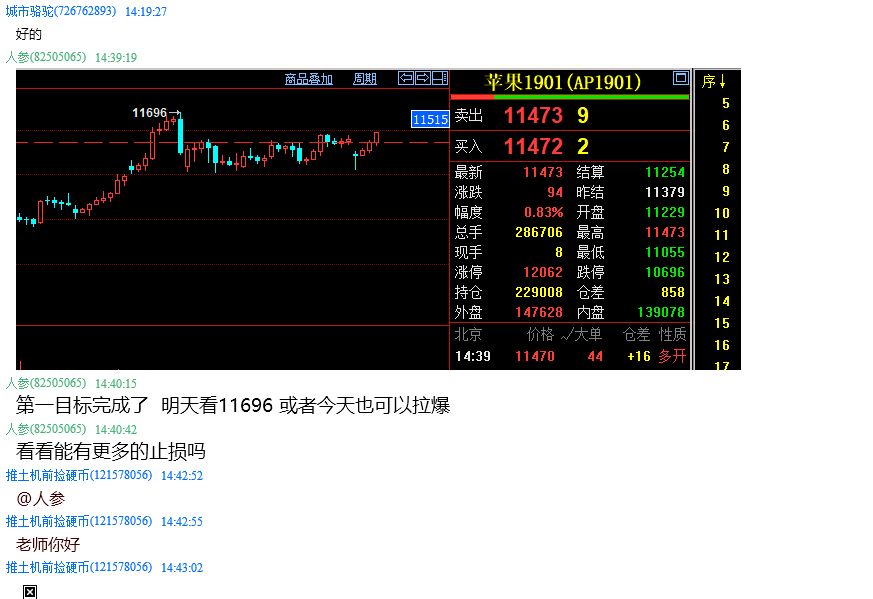Click the maximize panel icon beside 苹果1901

680,78
